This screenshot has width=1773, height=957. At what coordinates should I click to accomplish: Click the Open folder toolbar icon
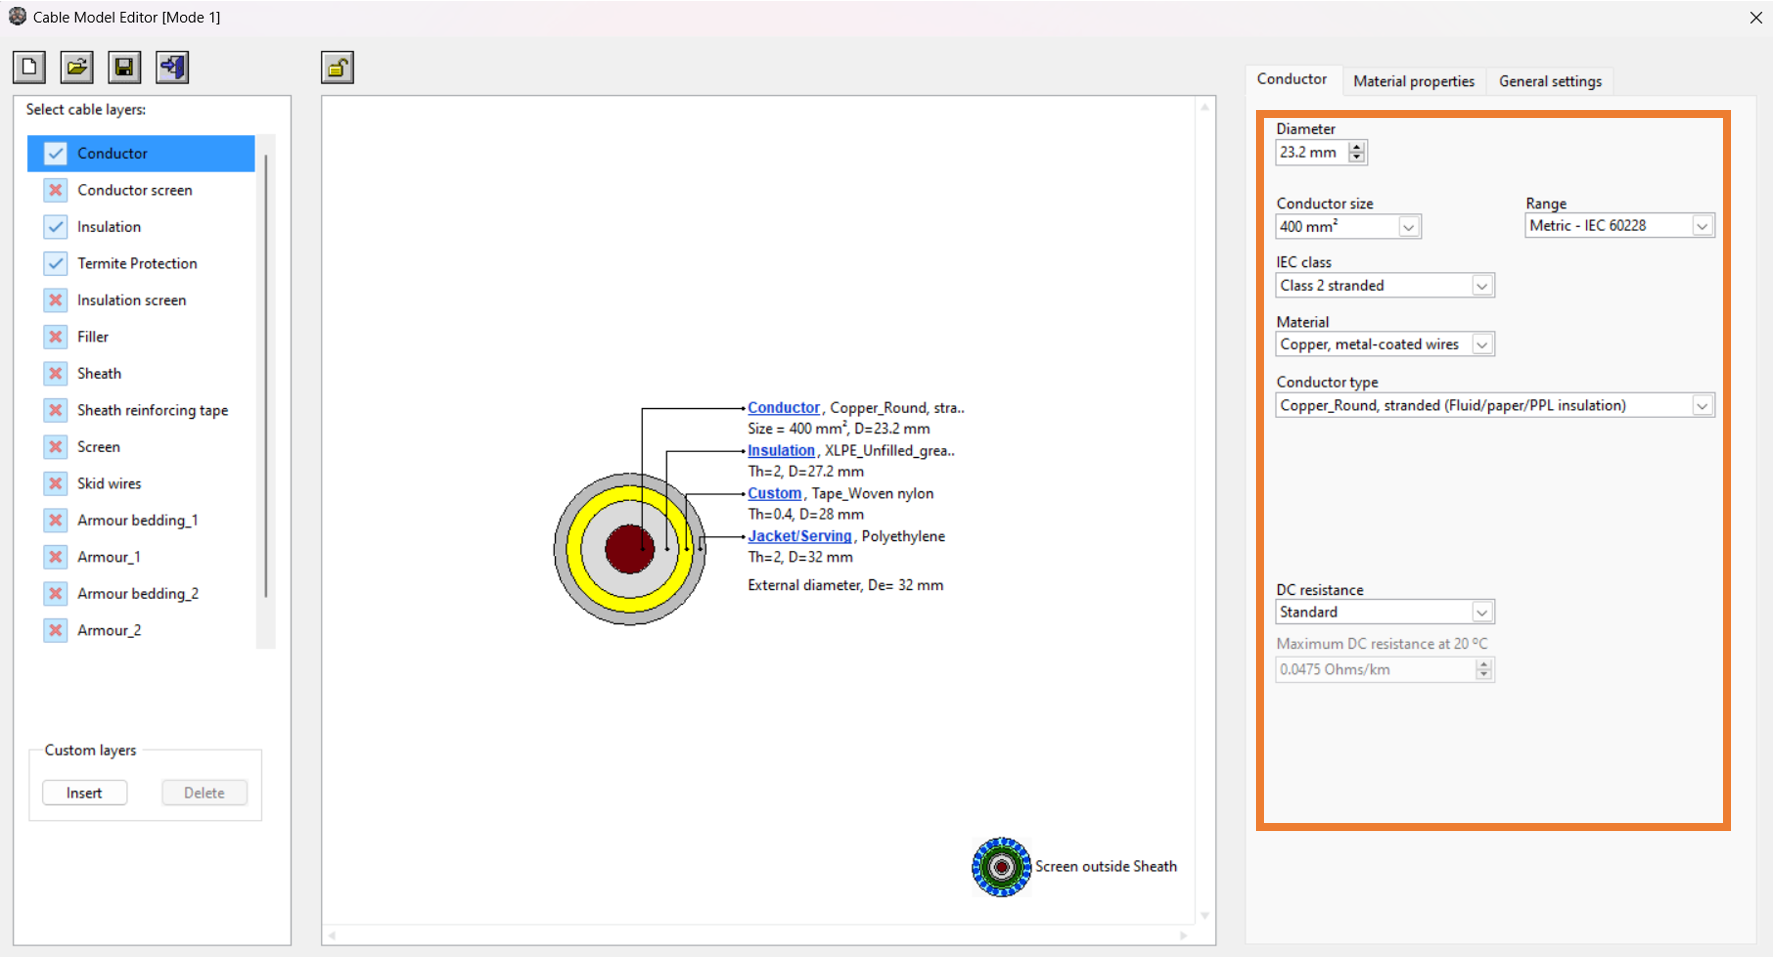coord(77,67)
